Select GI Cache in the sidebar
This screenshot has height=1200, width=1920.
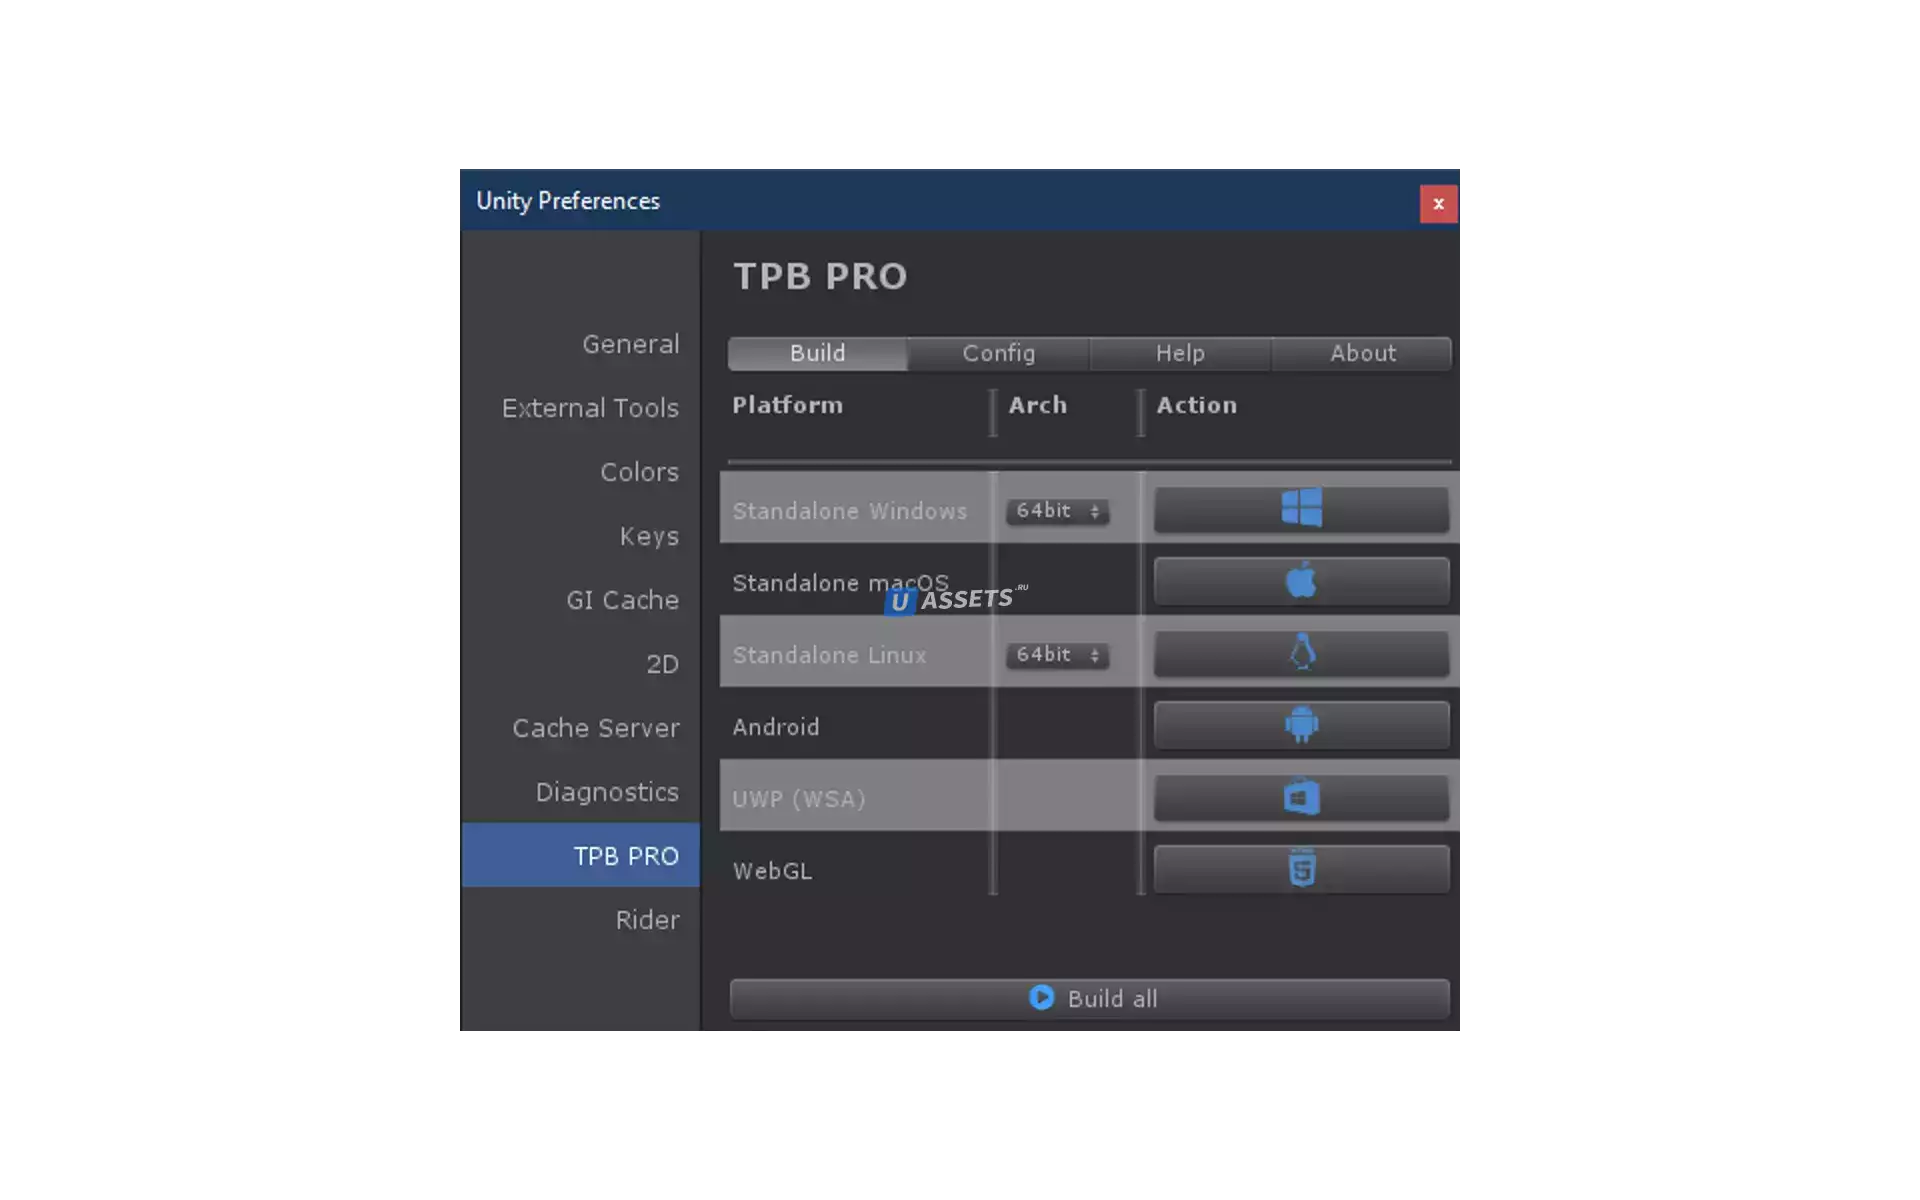coord(622,600)
